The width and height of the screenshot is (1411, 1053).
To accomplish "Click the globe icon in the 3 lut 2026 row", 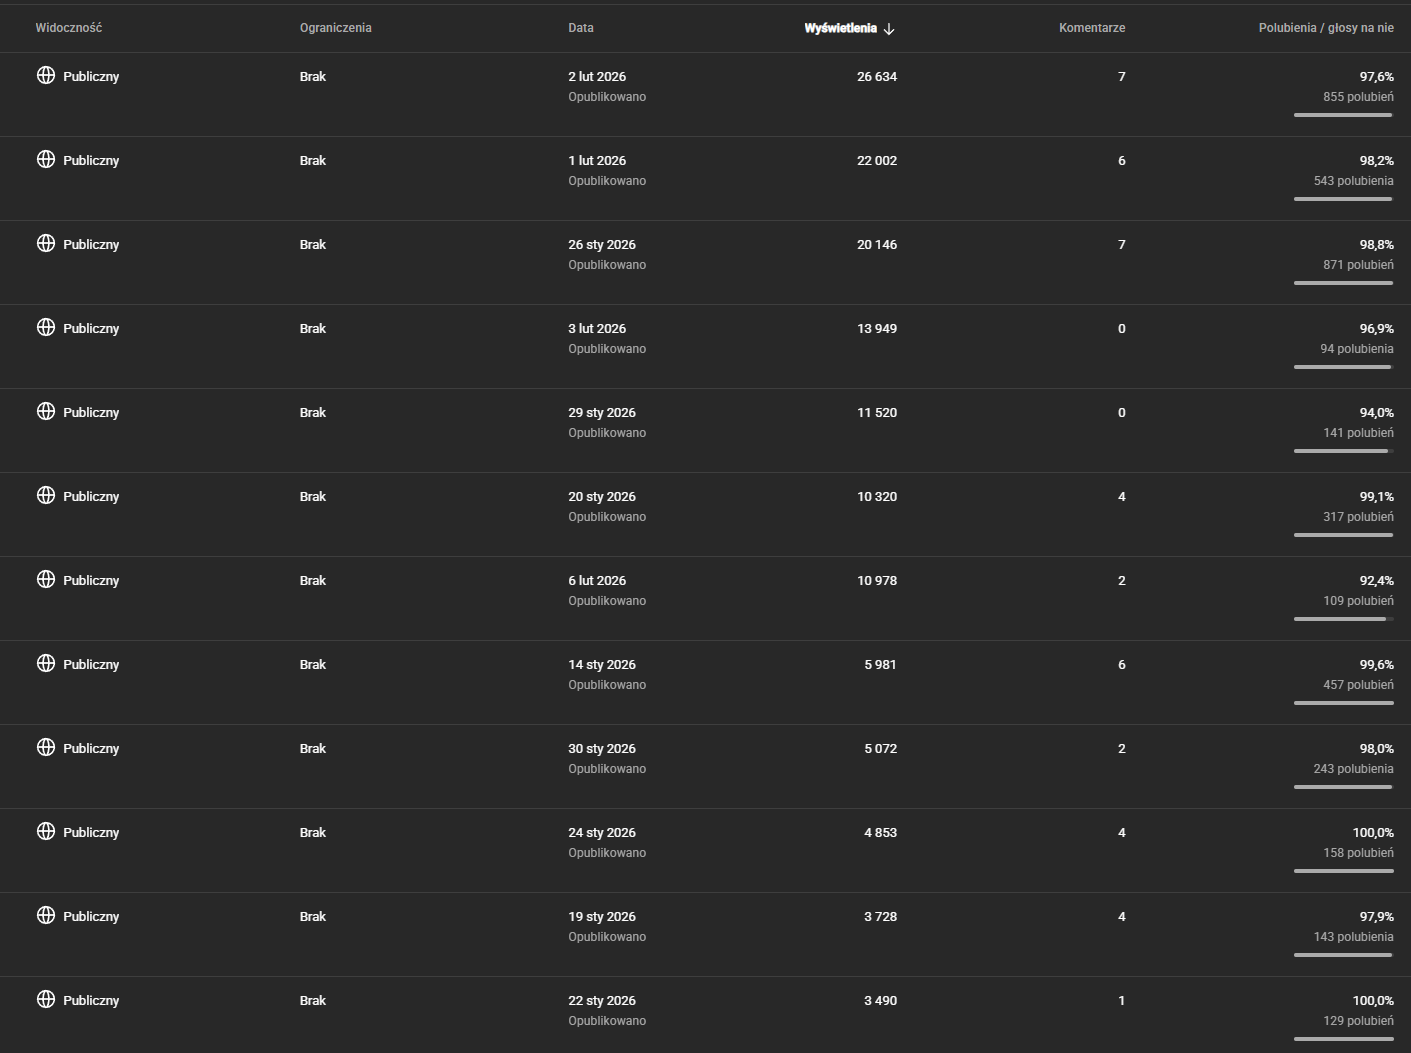I will pos(46,327).
